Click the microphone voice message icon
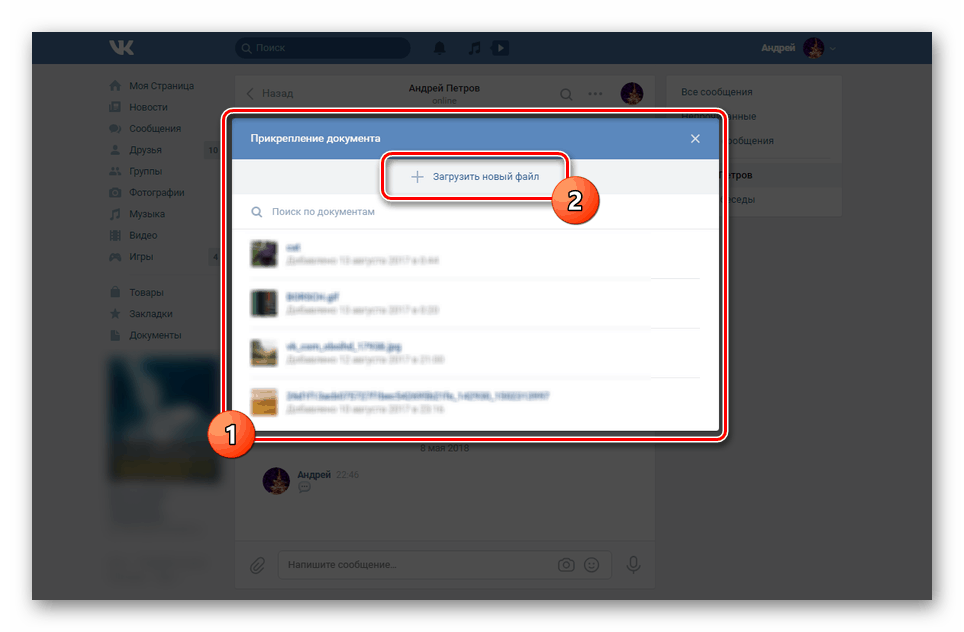 [633, 565]
